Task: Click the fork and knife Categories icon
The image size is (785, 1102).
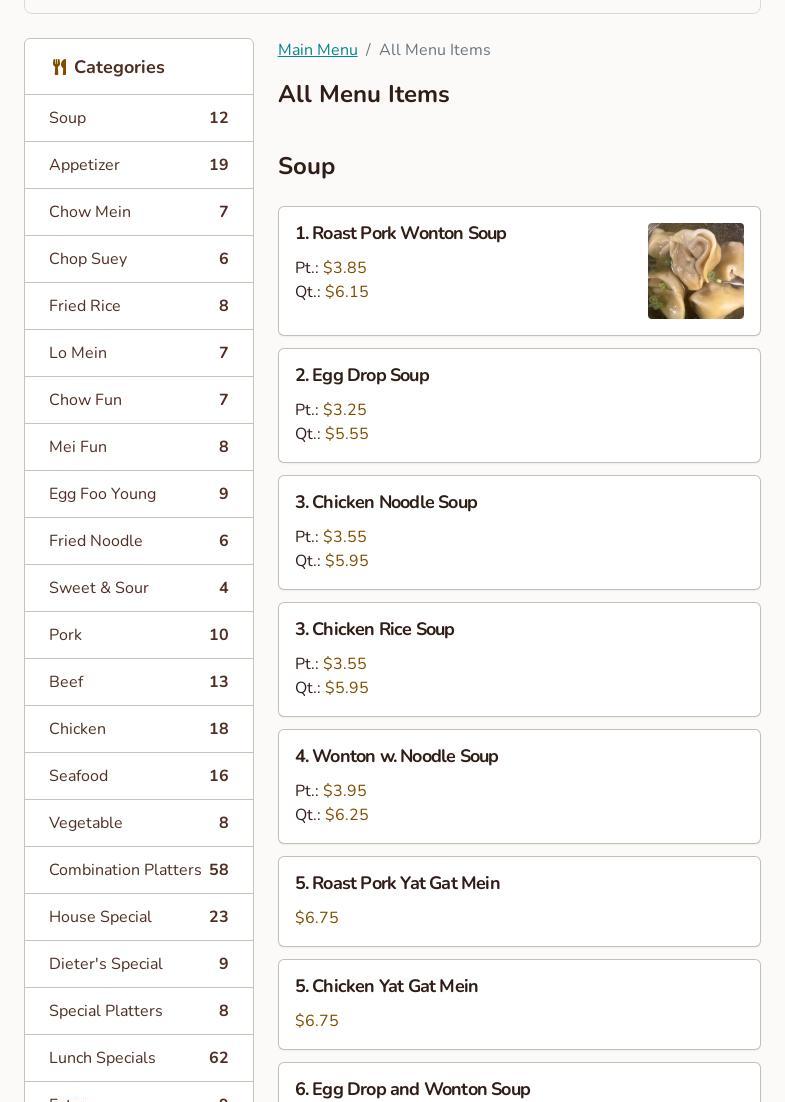Action: pyautogui.click(x=60, y=67)
